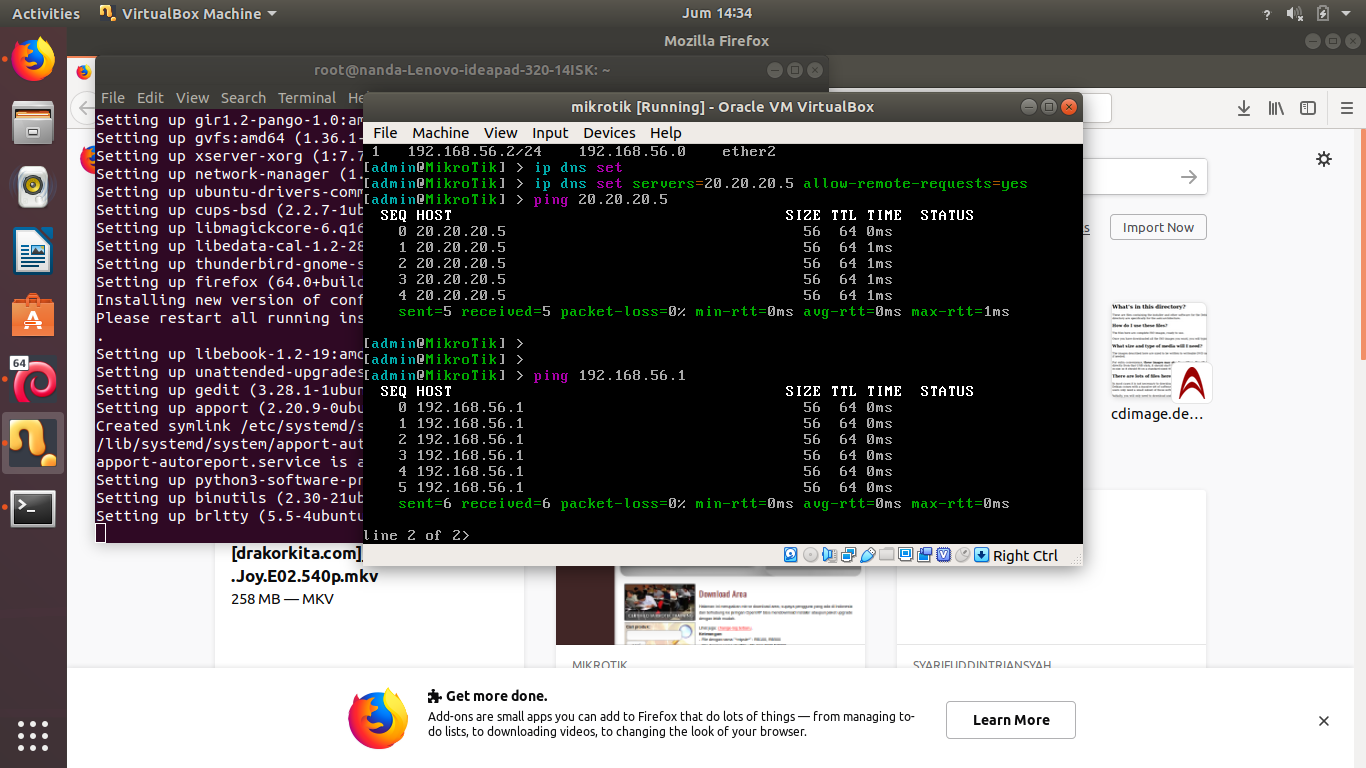Open LibreOffice Writer from the dock
This screenshot has height=768, width=1366.
coord(33,250)
